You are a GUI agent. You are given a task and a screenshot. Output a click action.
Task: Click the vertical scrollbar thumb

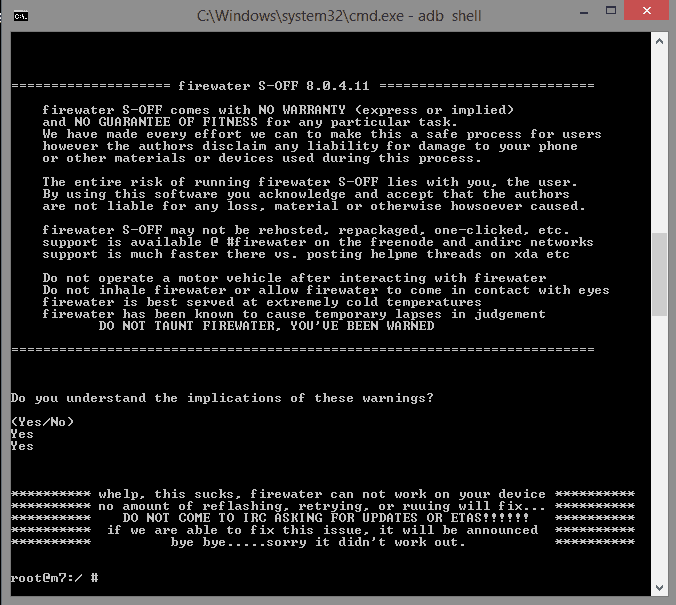(x=659, y=274)
